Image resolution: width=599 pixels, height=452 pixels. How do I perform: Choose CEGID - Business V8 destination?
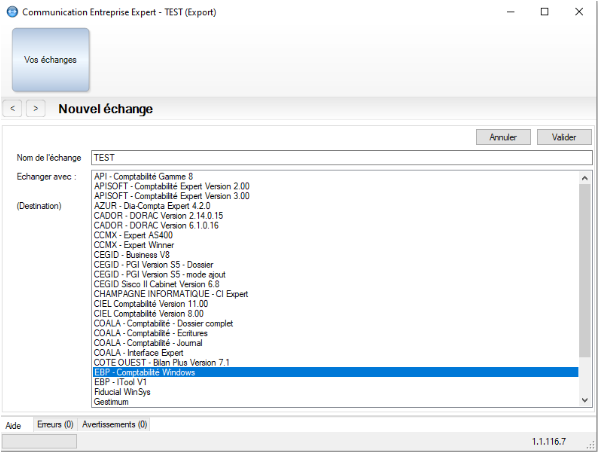[x=335, y=255]
